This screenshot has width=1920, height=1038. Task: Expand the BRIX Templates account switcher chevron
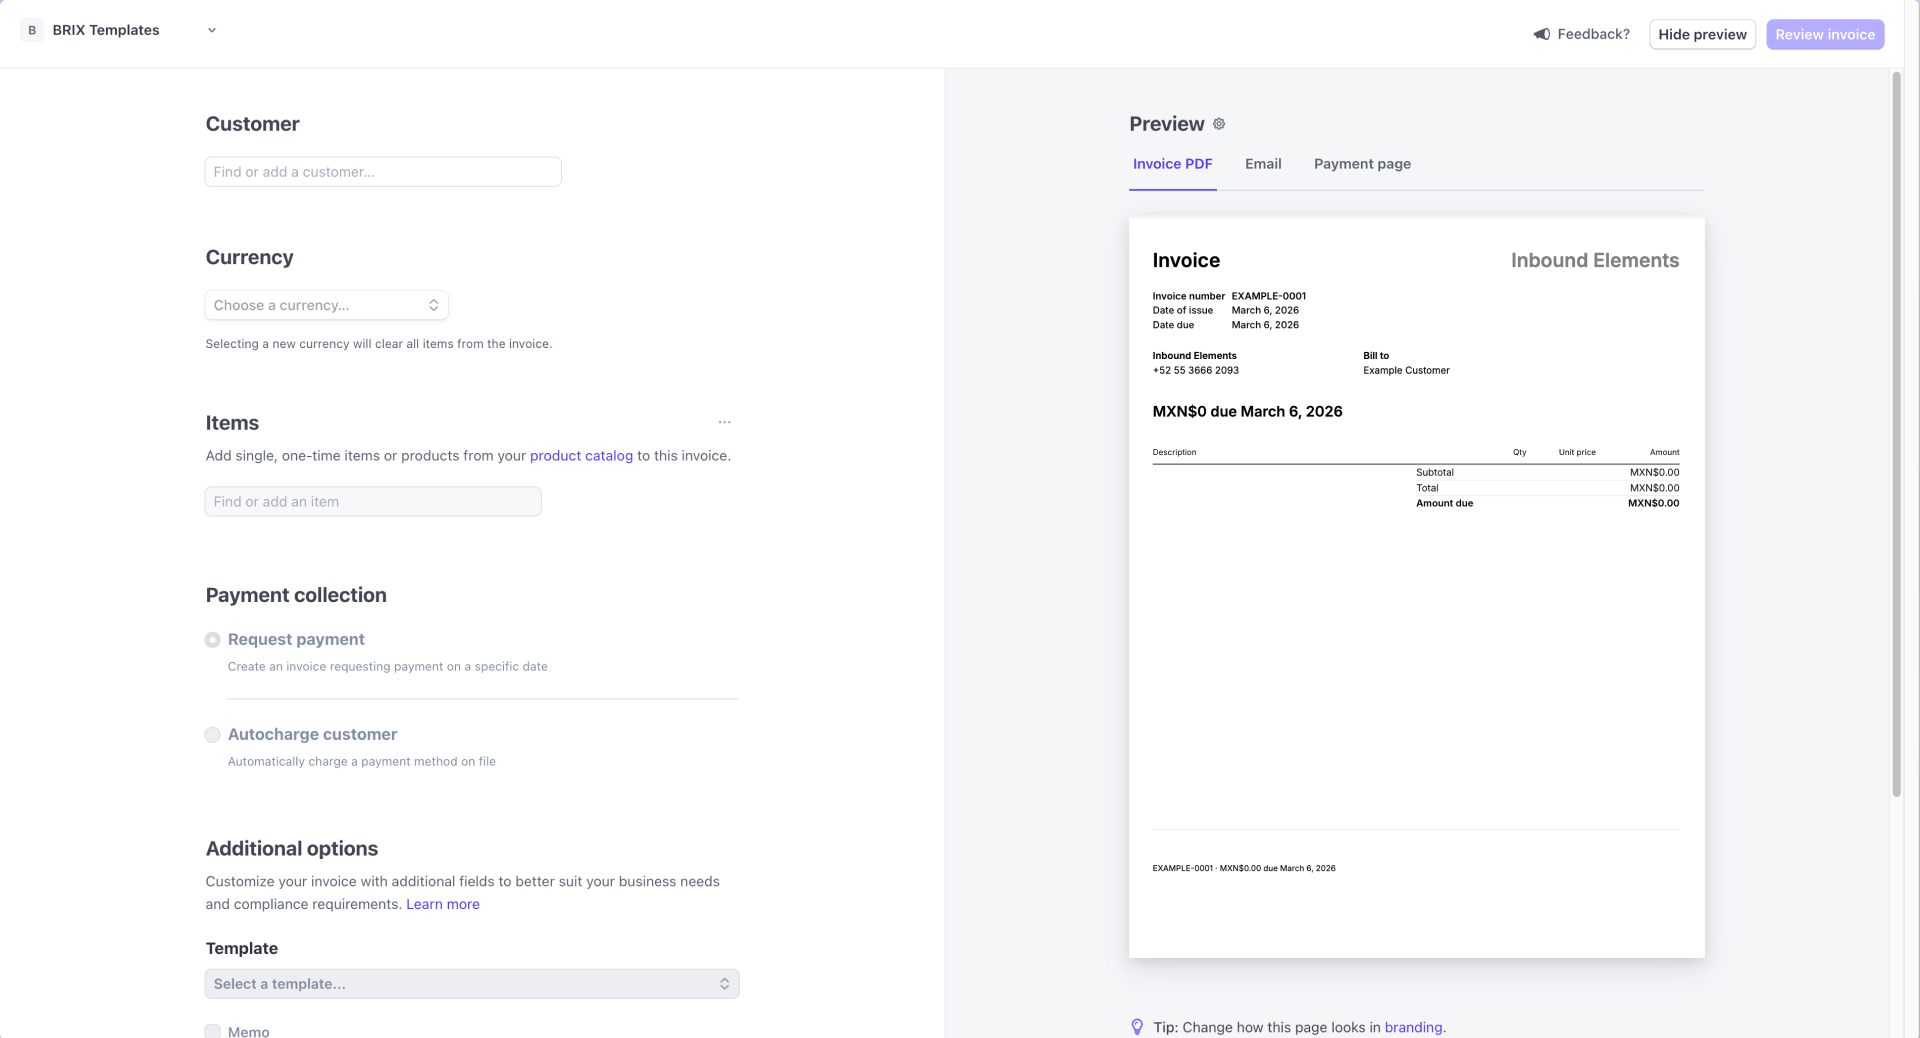212,31
